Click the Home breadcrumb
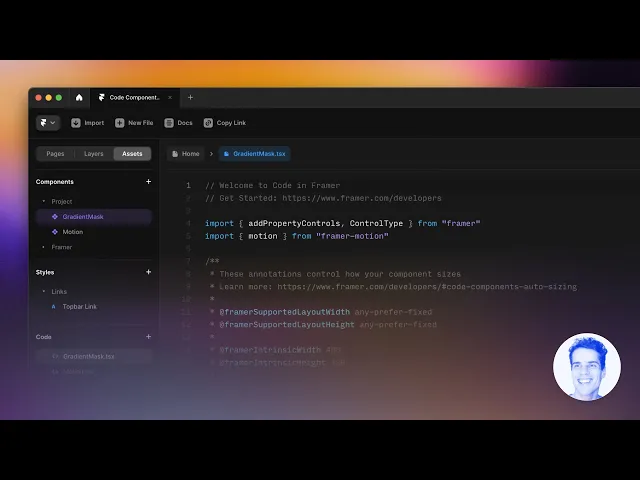Viewport: 640px width, 480px height. (x=186, y=154)
